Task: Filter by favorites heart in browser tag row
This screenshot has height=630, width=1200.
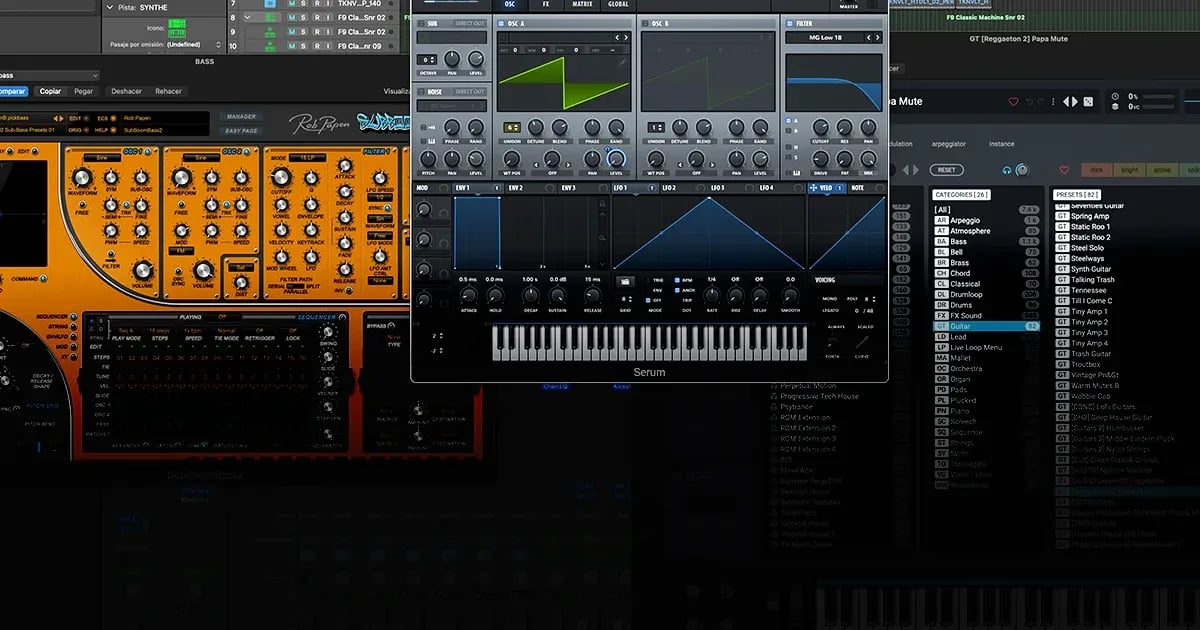Action: click(1064, 170)
